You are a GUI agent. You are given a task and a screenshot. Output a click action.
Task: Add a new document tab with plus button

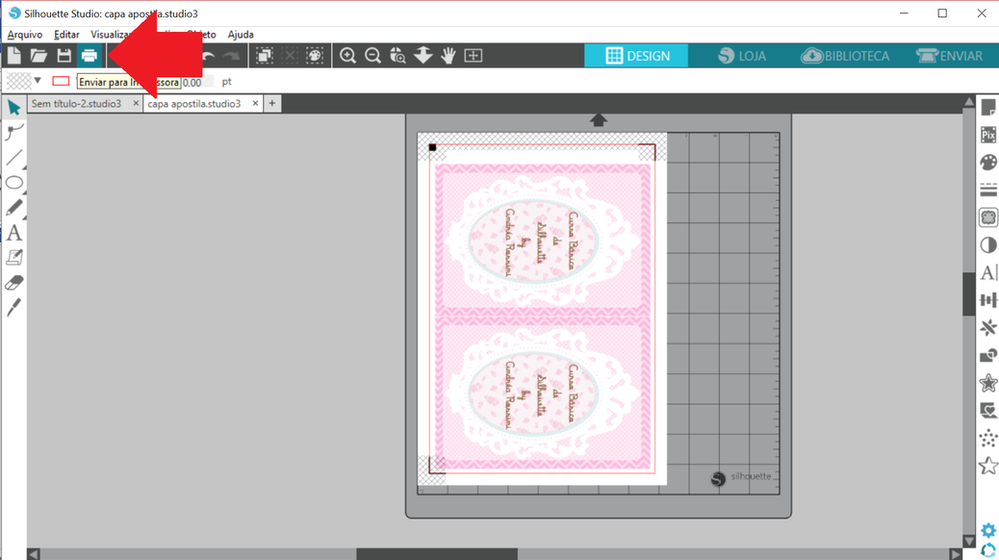pos(272,103)
